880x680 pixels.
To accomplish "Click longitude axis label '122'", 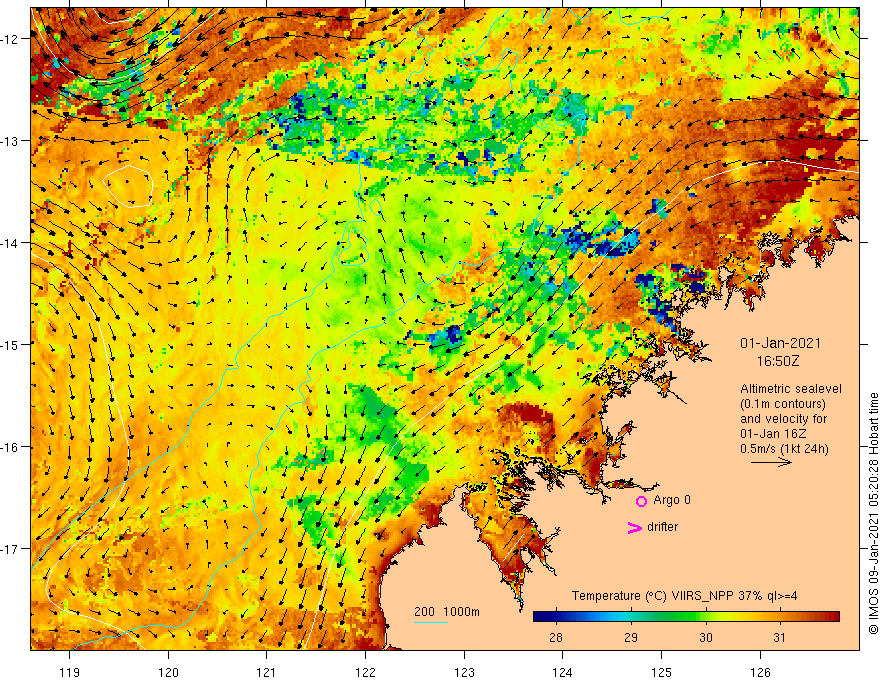I will pyautogui.click(x=365, y=672).
